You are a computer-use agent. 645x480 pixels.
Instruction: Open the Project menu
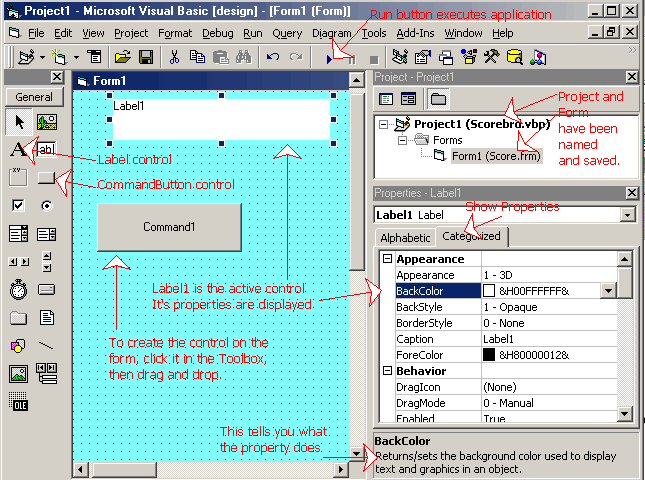tap(131, 33)
